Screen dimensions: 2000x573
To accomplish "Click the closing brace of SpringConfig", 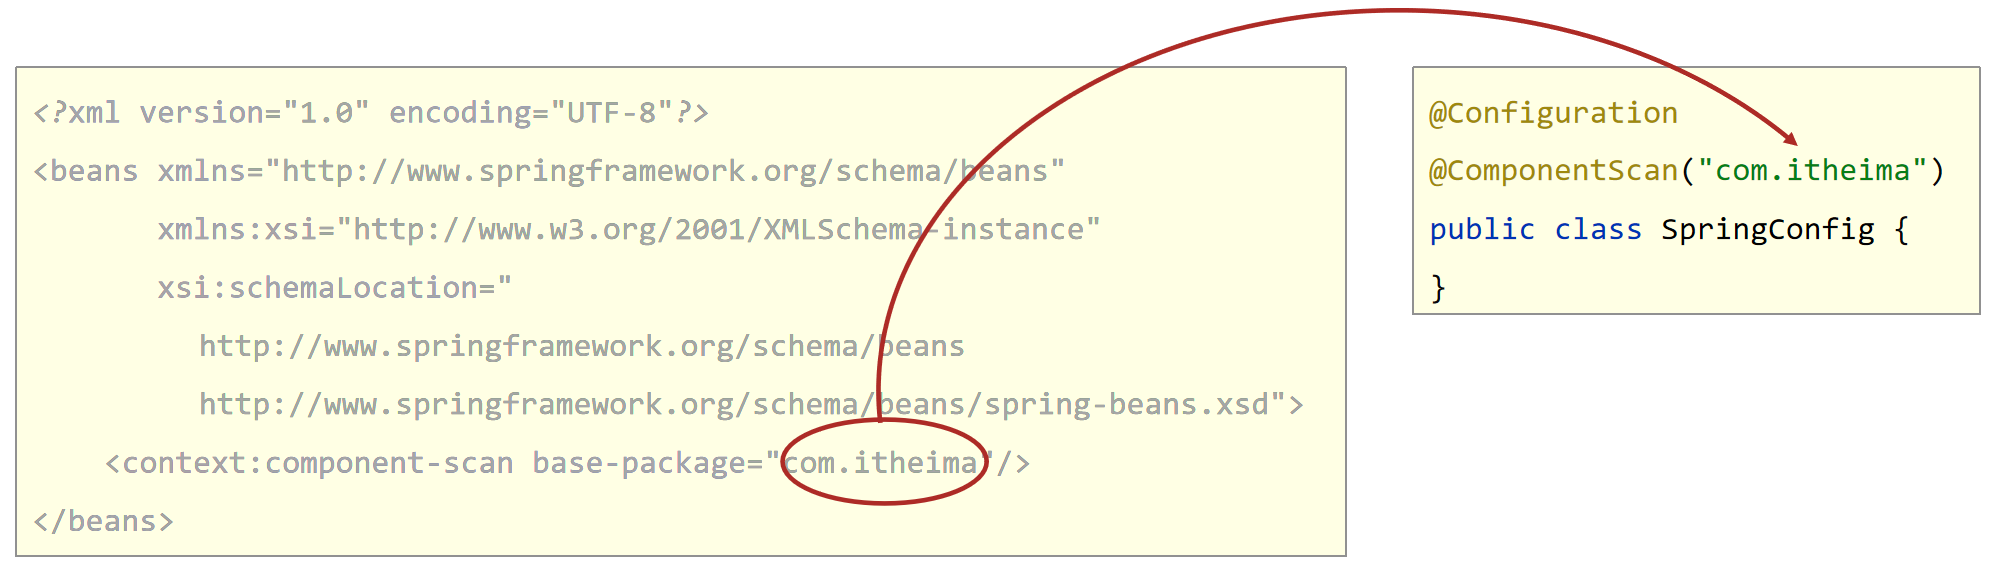I will coord(1438,288).
